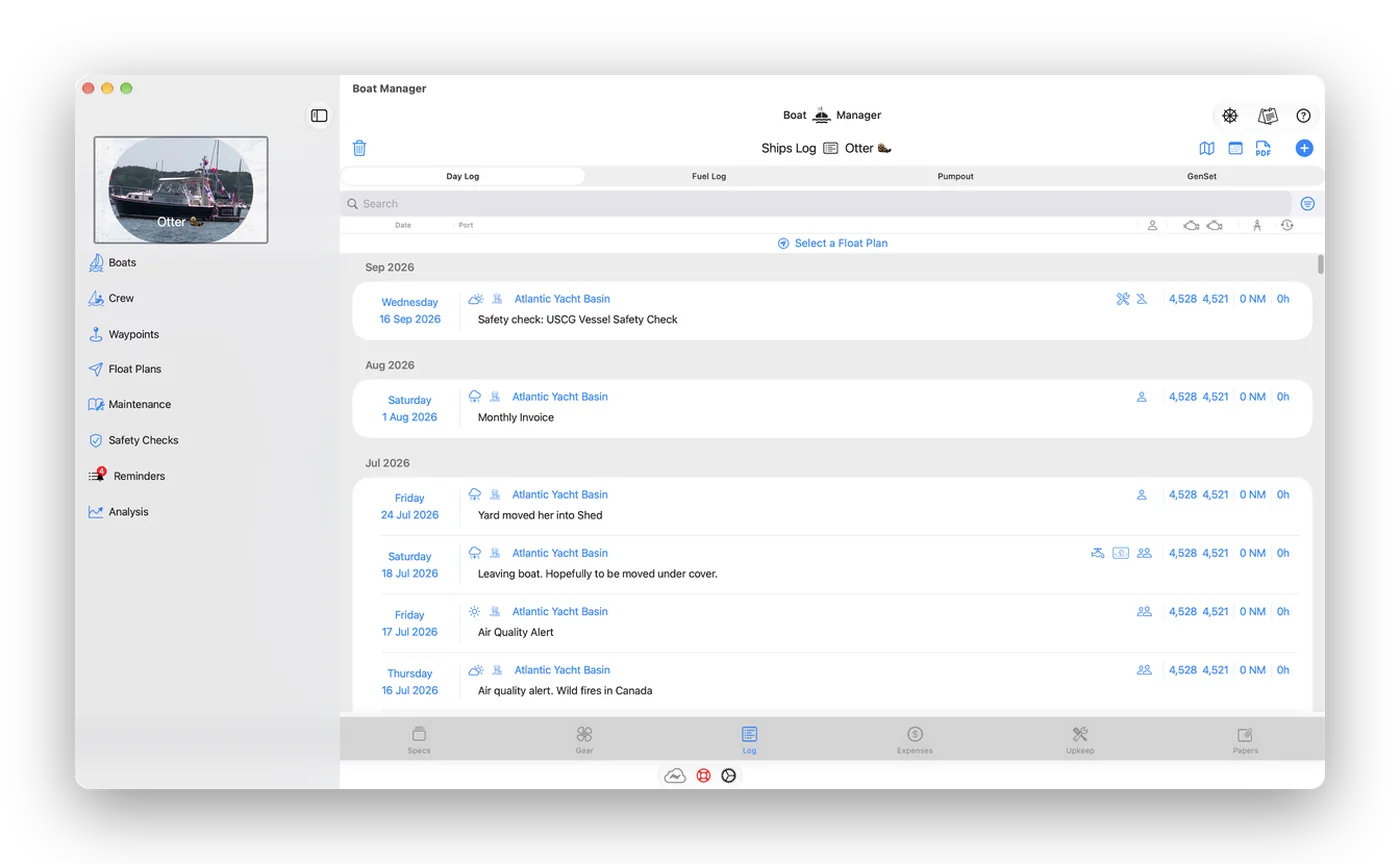Open the map view icon
This screenshot has height=864, width=1400.
[x=1207, y=148]
